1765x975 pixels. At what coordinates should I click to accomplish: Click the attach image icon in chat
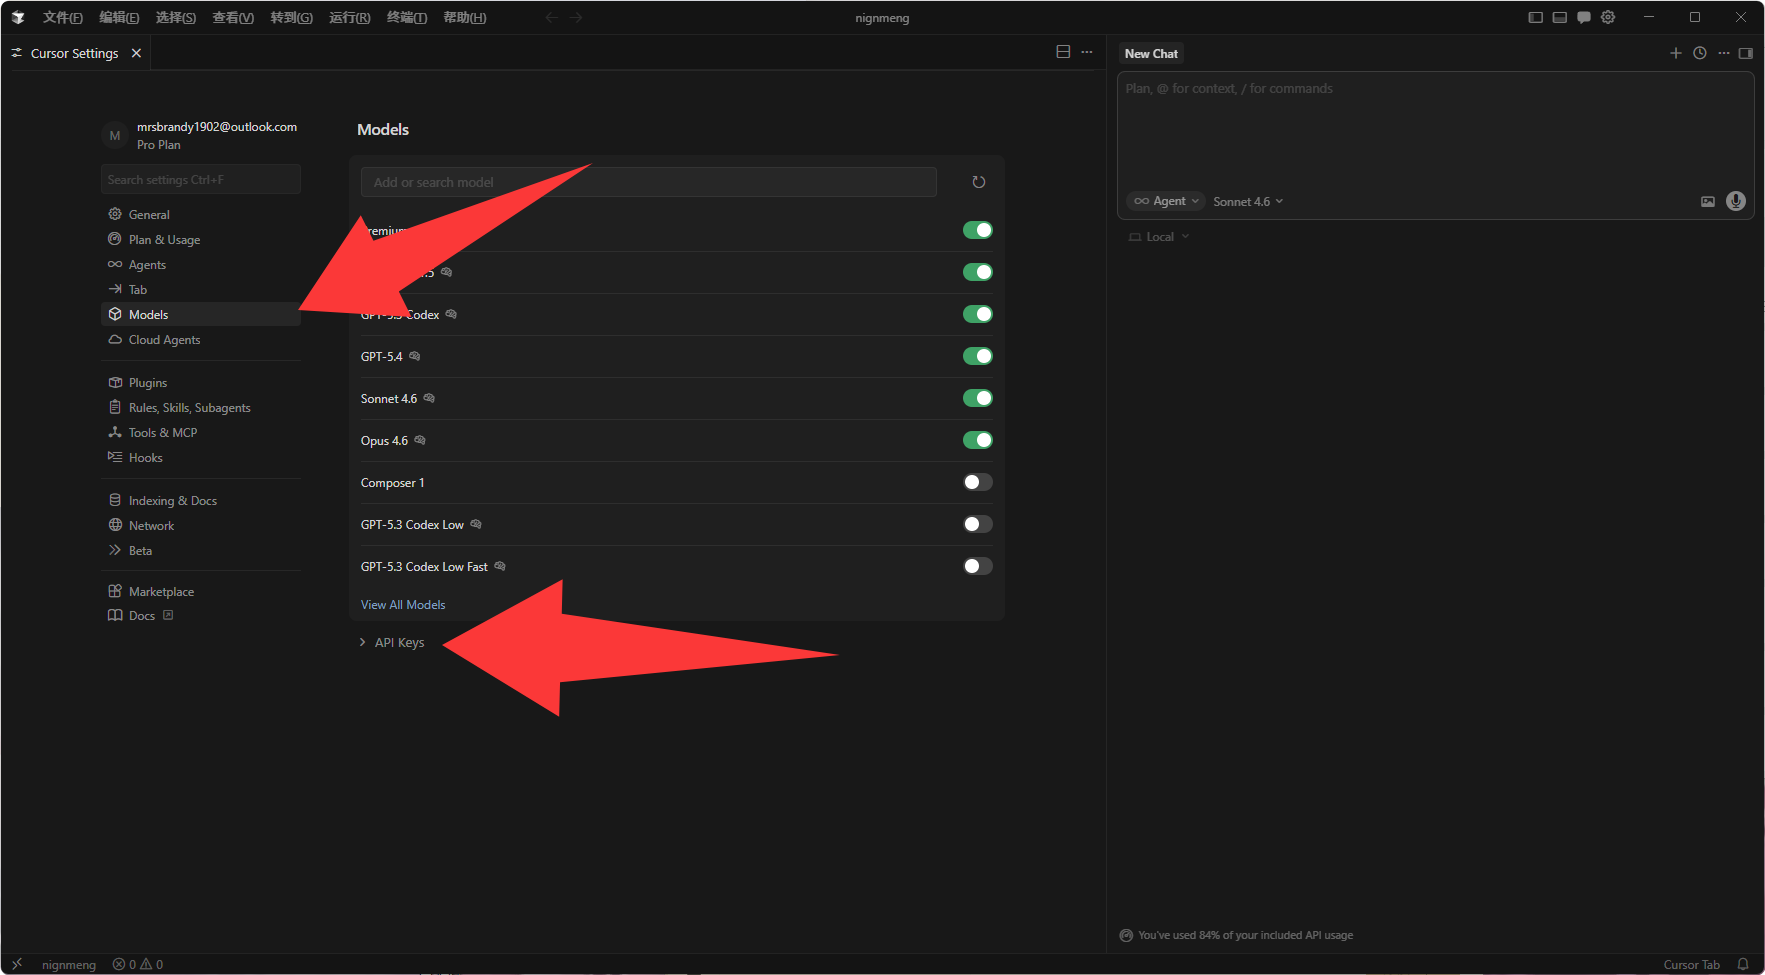click(1708, 202)
